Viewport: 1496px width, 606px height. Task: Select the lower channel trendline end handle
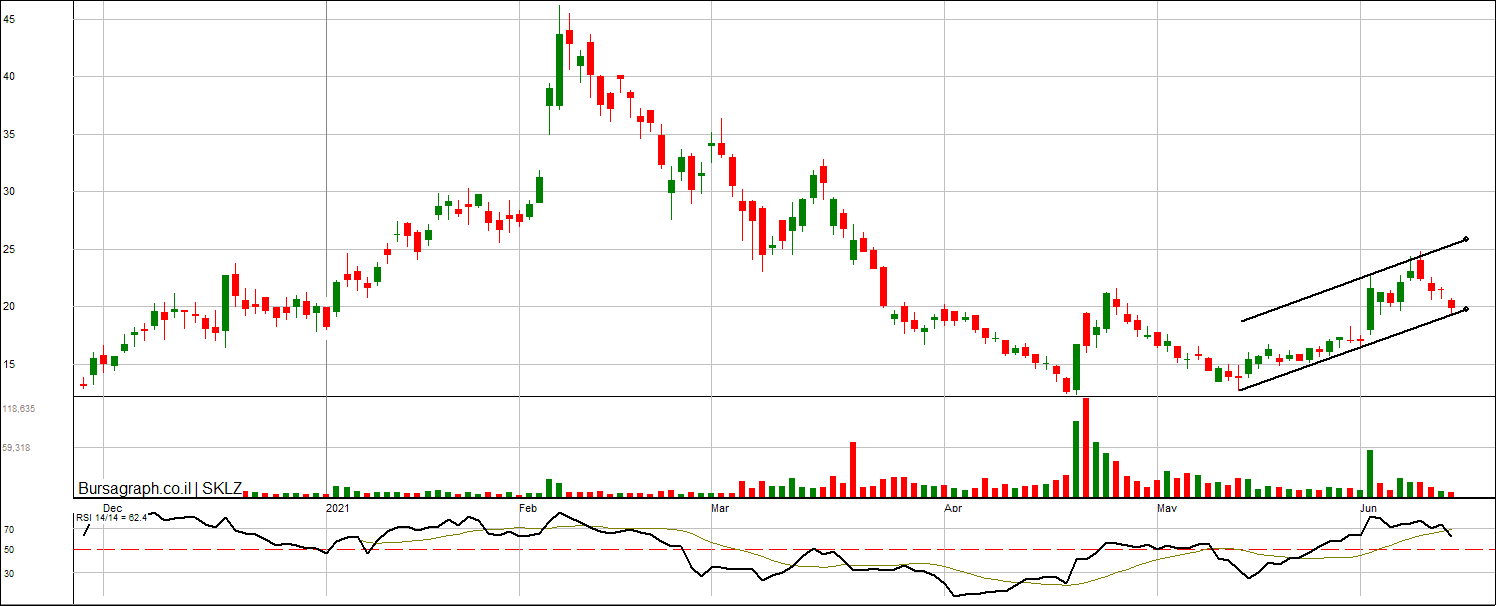pos(1466,309)
